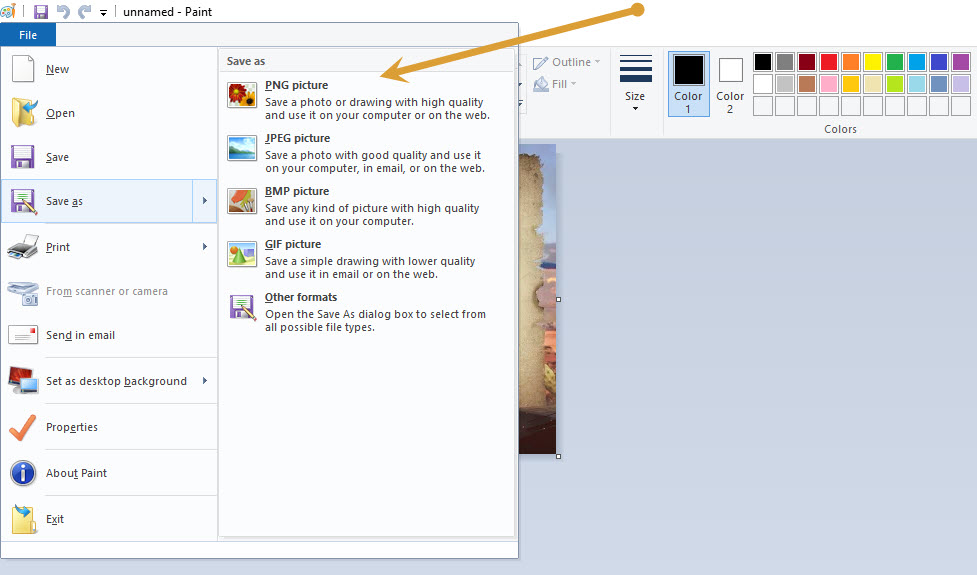
Task: Pick the lime green color swatch
Action: click(895, 83)
